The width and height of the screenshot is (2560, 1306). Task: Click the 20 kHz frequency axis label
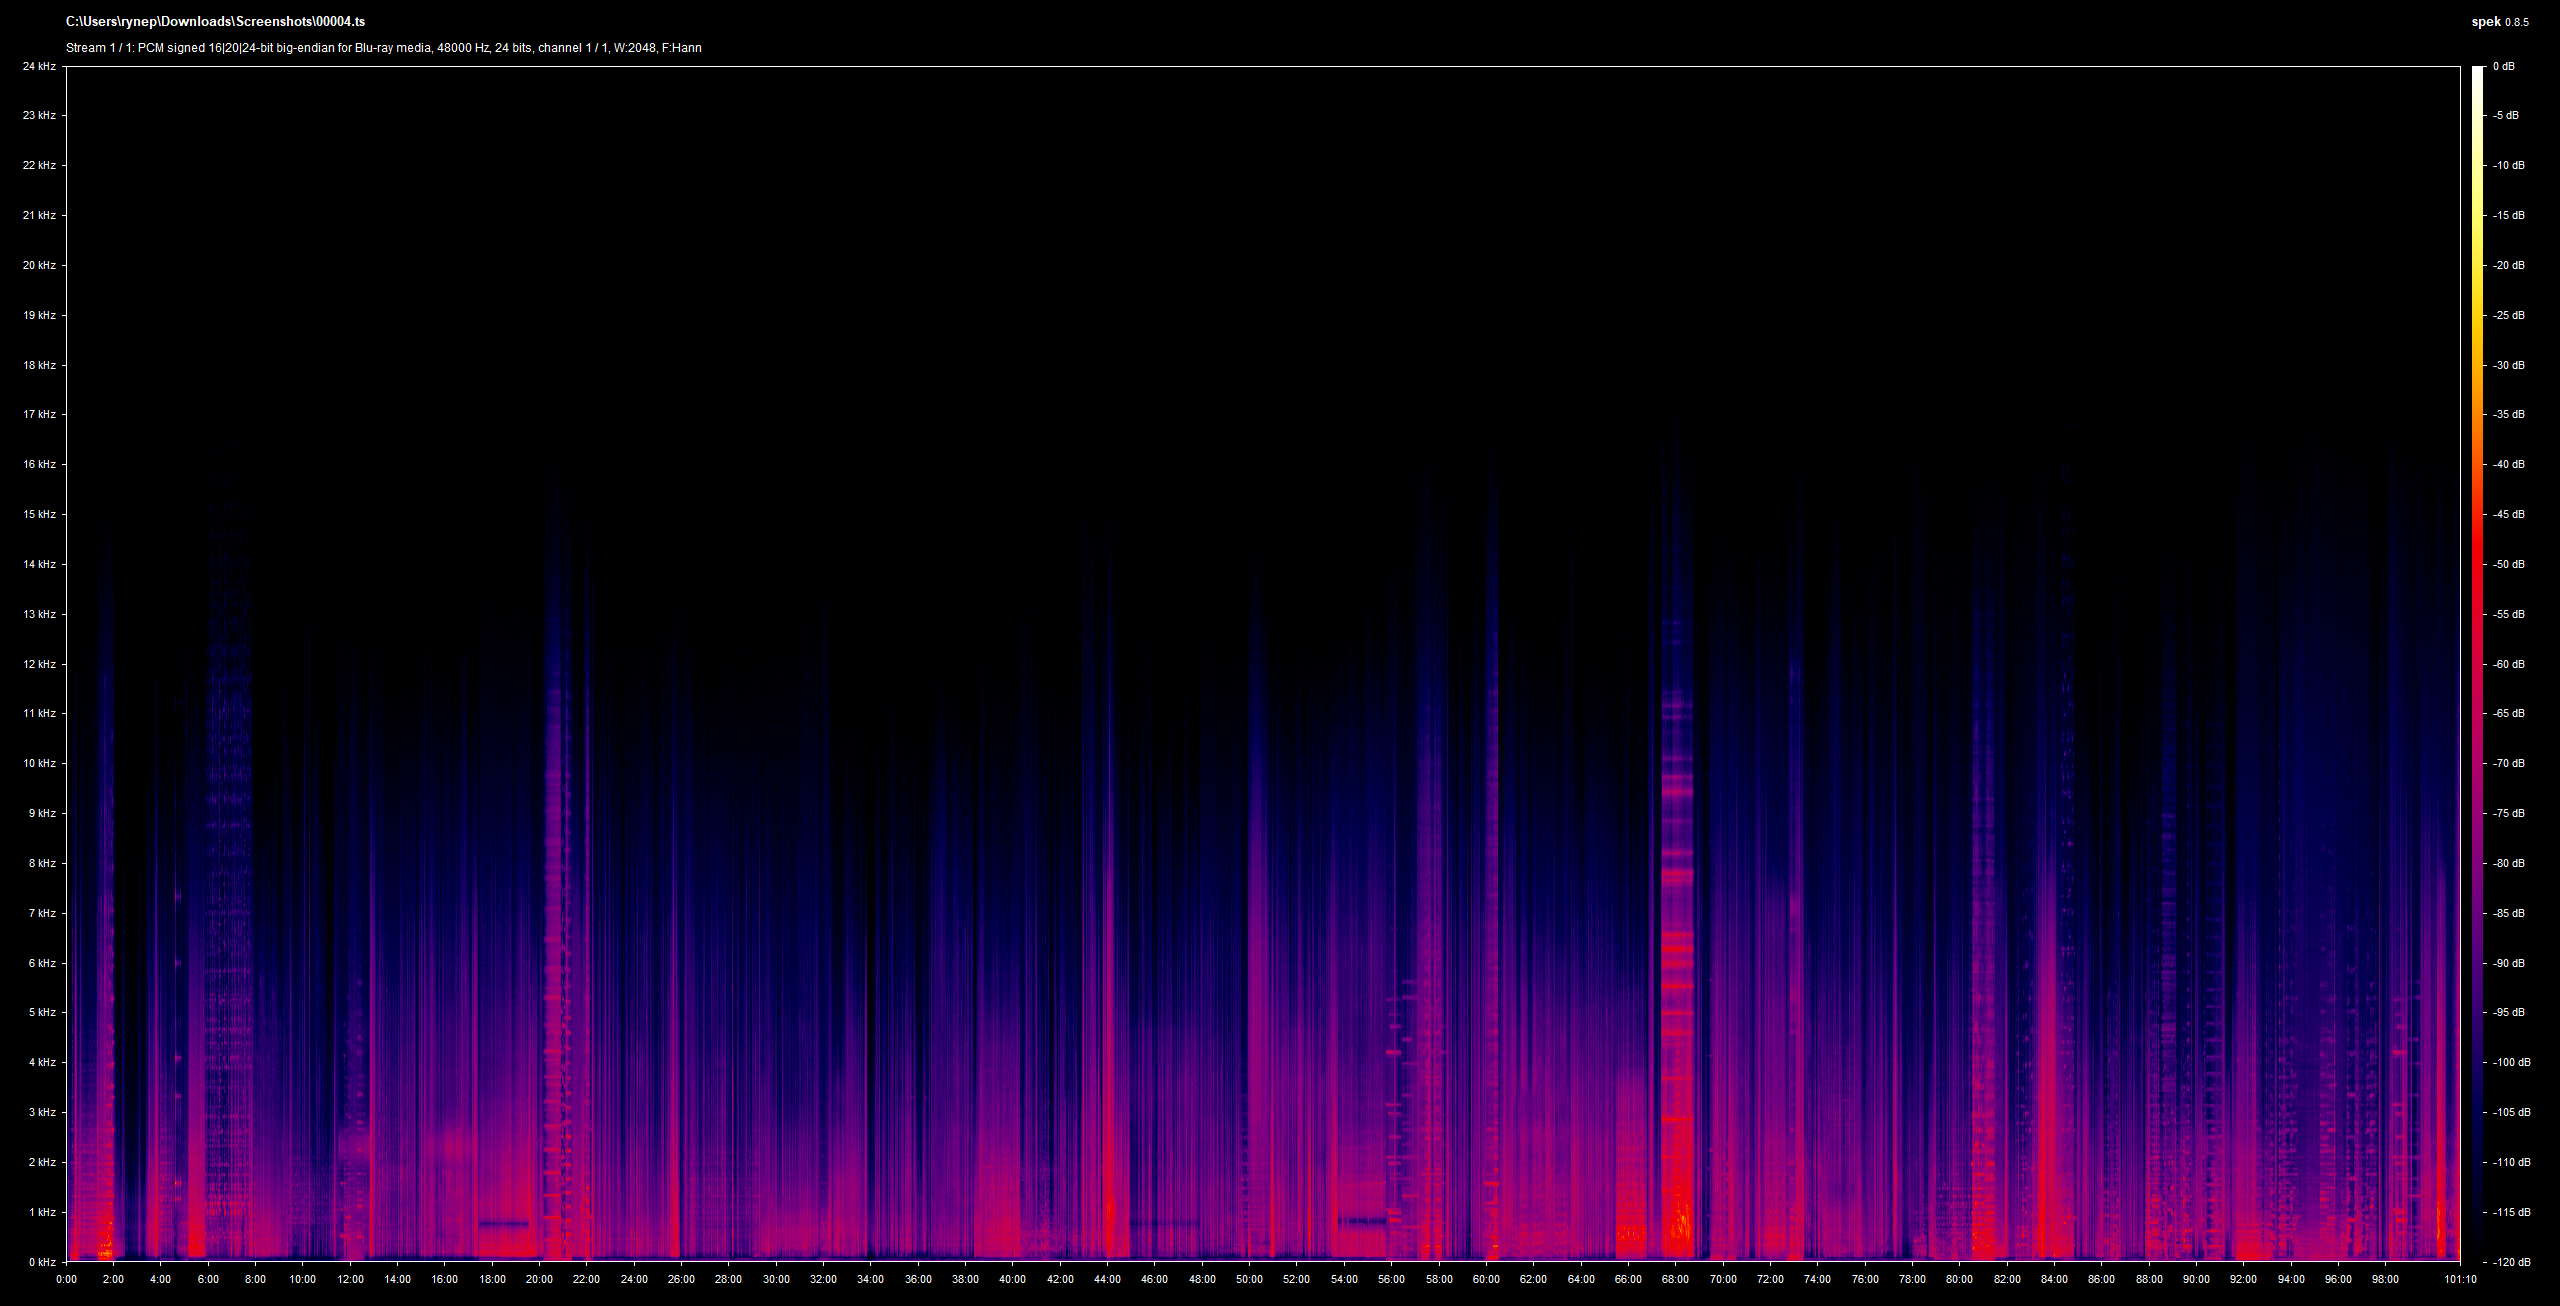point(39,265)
